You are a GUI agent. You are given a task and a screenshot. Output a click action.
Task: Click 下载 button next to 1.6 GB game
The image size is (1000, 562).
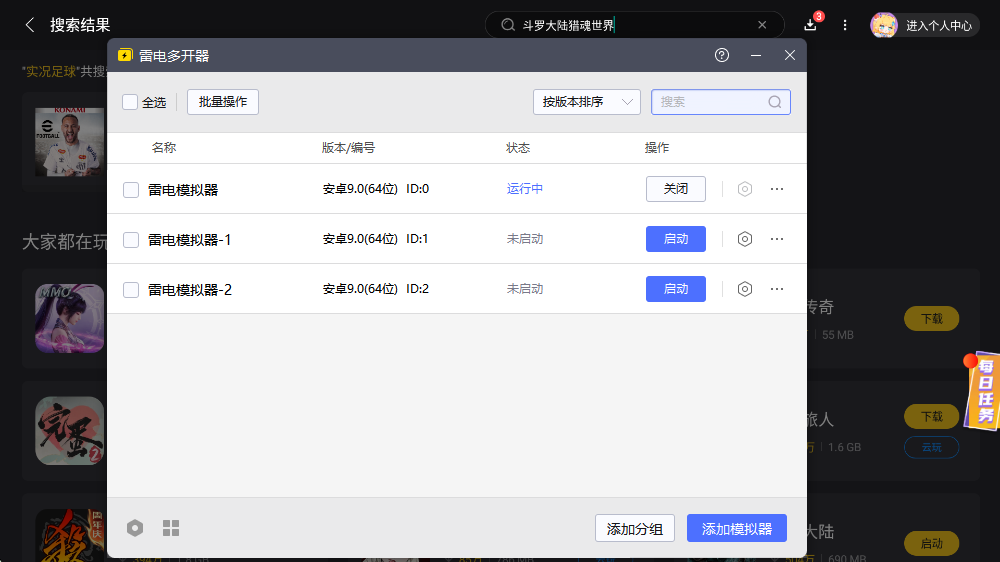click(x=931, y=417)
